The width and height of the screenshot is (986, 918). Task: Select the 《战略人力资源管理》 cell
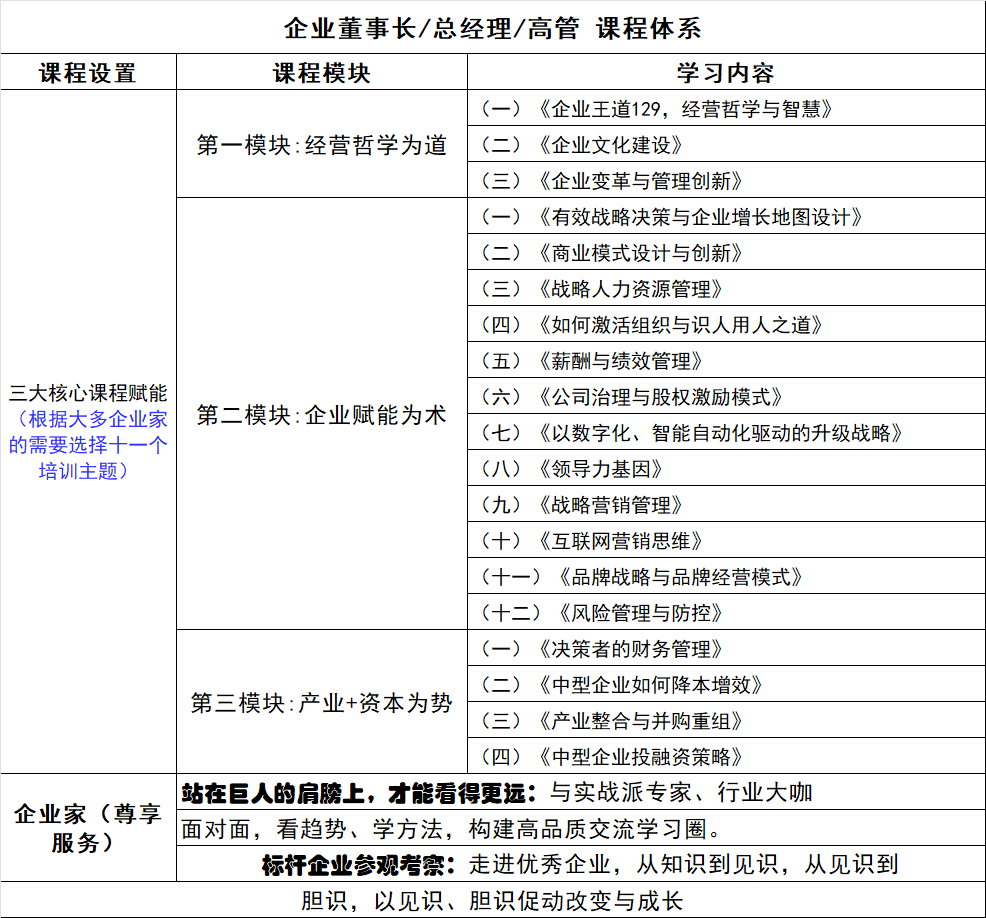pos(602,289)
